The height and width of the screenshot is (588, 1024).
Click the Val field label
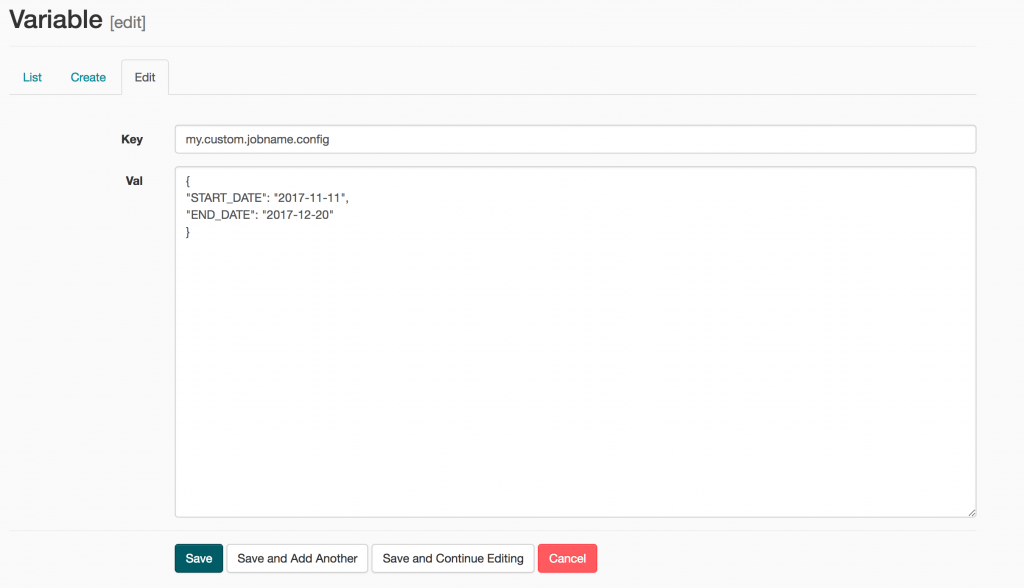[134, 181]
